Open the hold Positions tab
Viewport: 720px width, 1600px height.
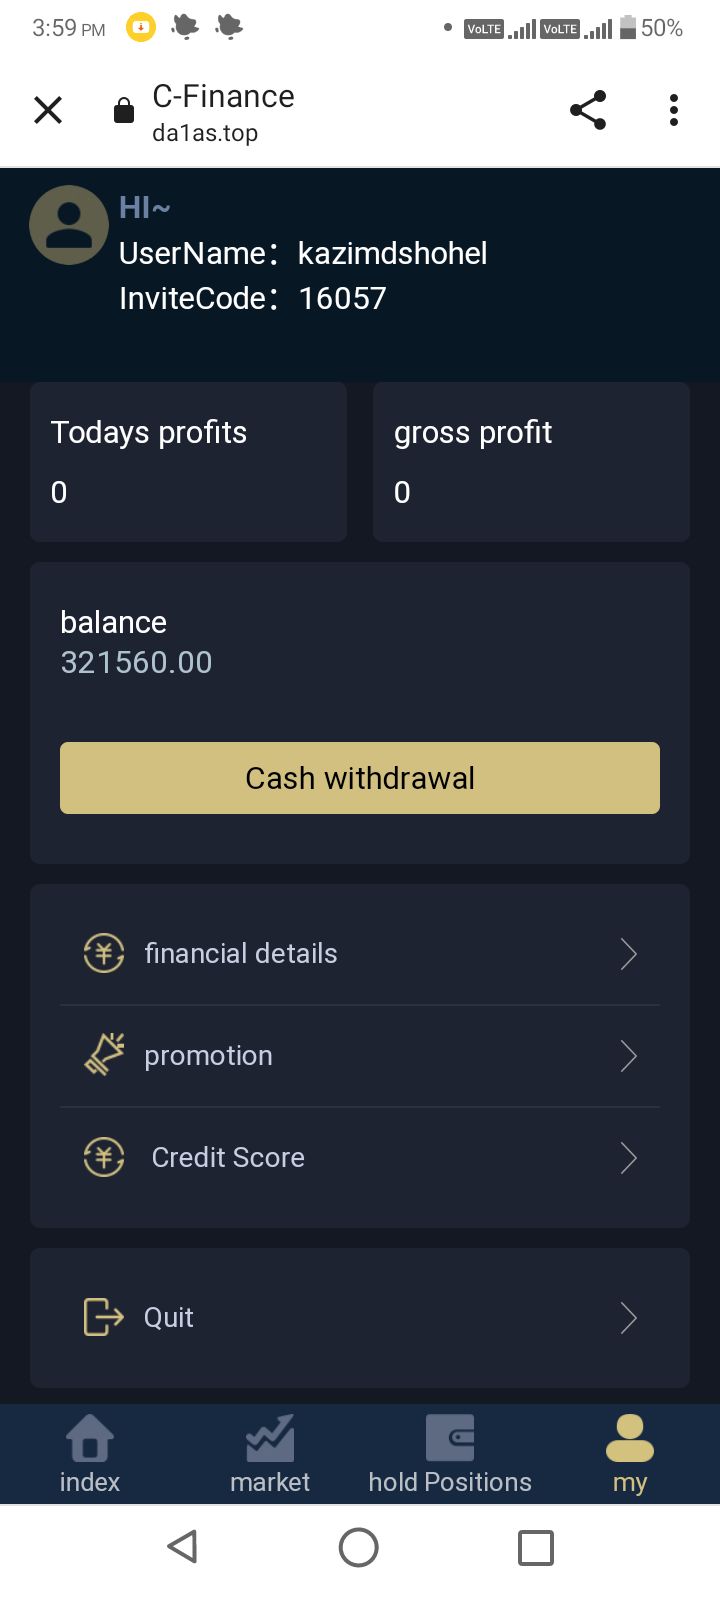(x=450, y=1455)
